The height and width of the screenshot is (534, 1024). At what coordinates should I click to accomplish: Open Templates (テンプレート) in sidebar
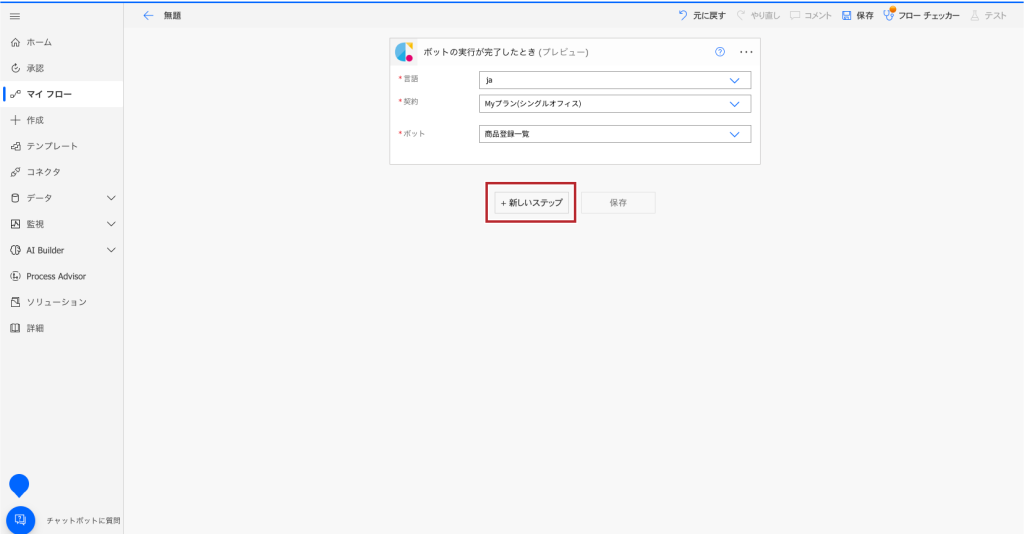(x=61, y=146)
